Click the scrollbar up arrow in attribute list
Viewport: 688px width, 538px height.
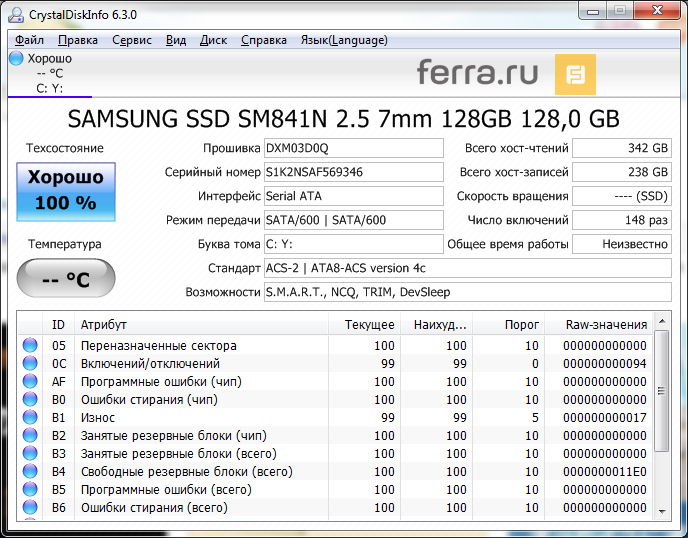point(662,322)
